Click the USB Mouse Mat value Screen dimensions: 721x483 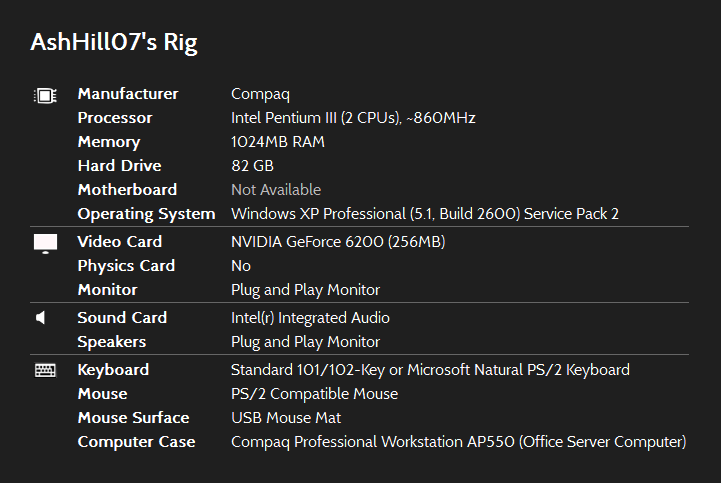click(x=286, y=418)
